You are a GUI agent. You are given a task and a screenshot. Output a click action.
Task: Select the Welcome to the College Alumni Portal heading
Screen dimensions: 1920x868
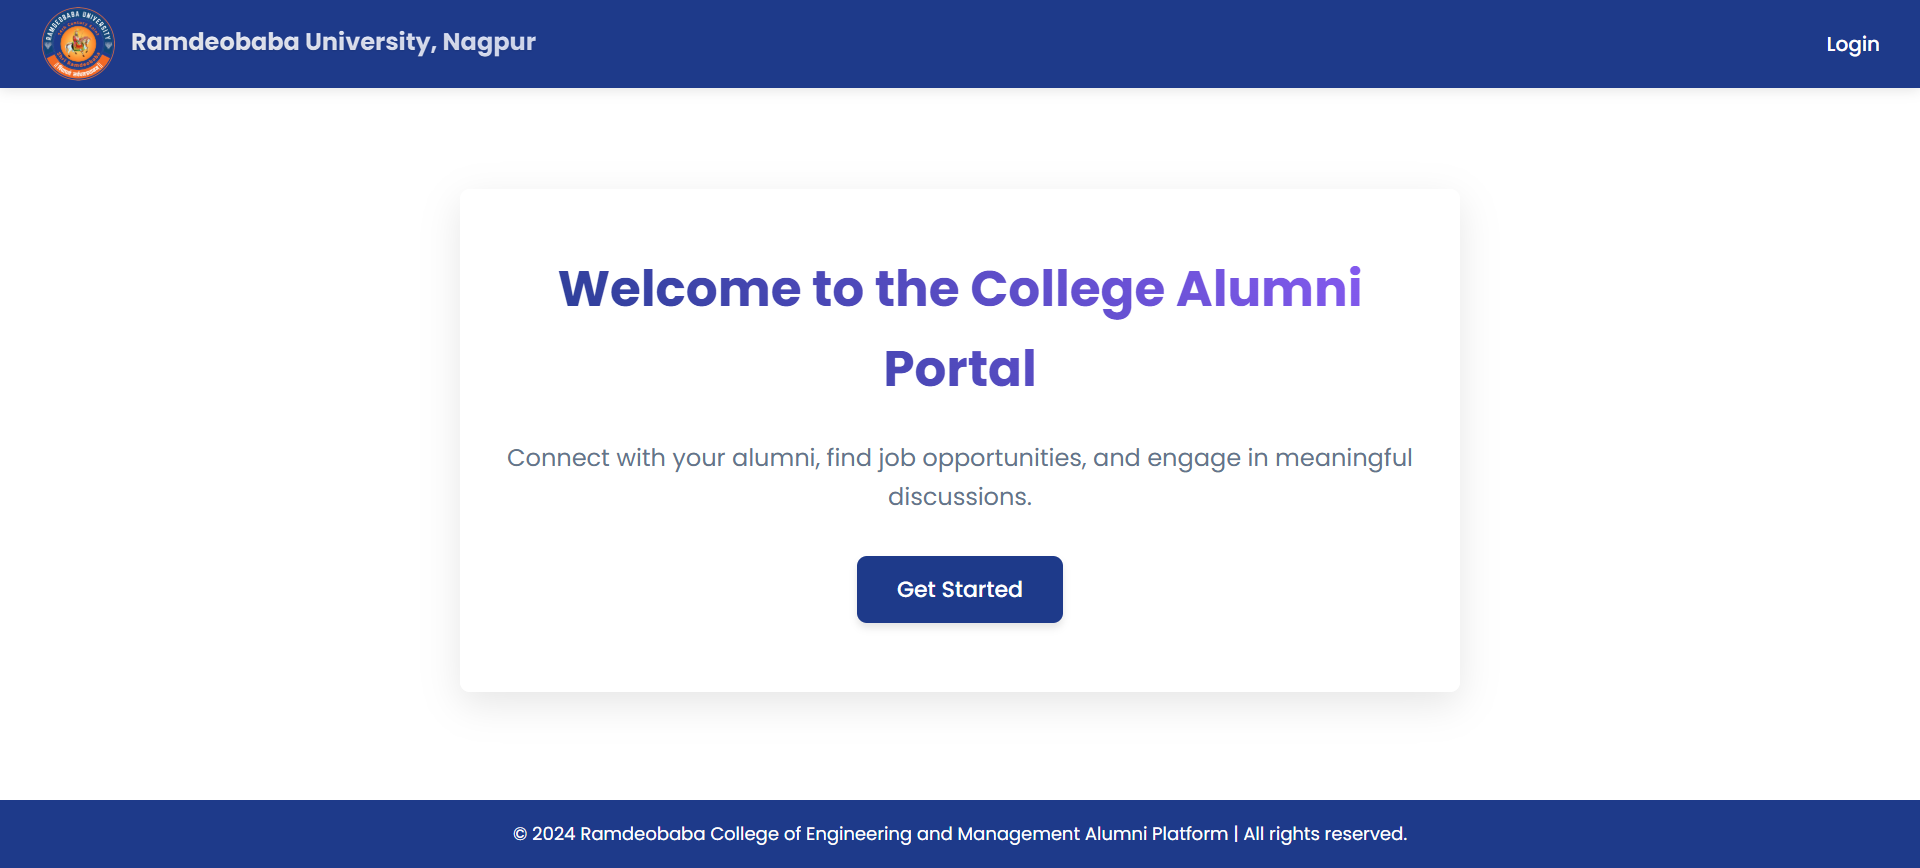point(959,328)
